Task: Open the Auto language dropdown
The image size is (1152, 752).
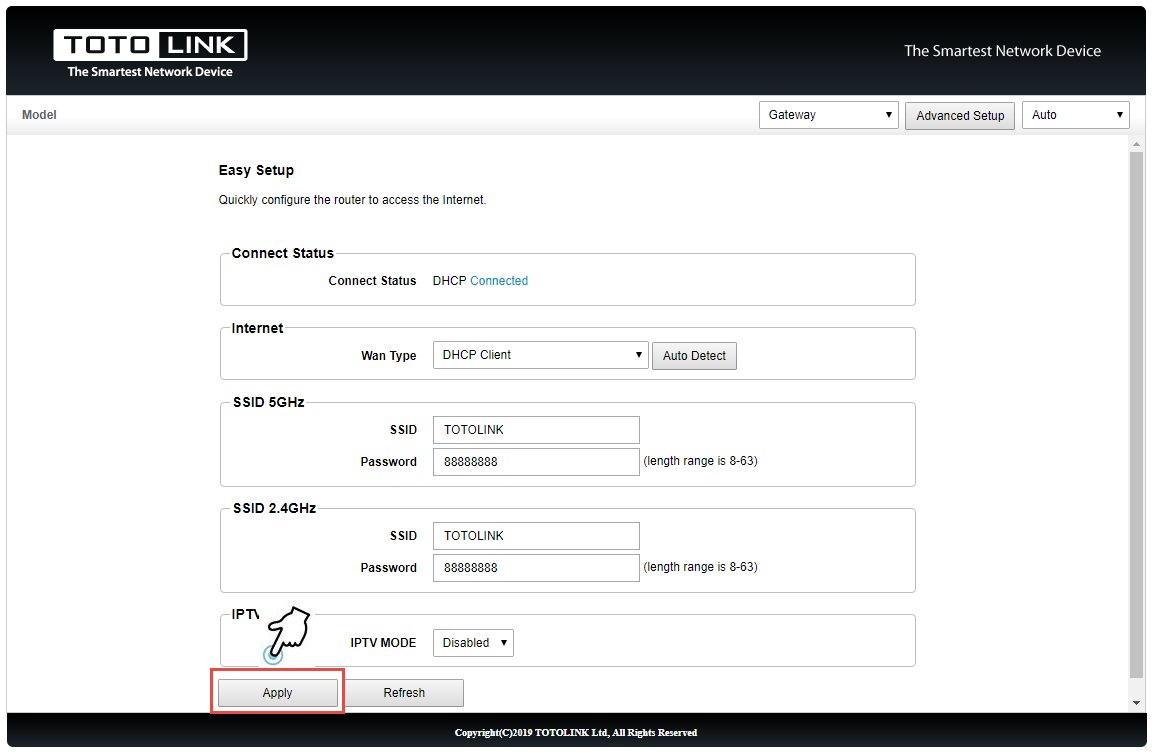Action: (x=1075, y=115)
